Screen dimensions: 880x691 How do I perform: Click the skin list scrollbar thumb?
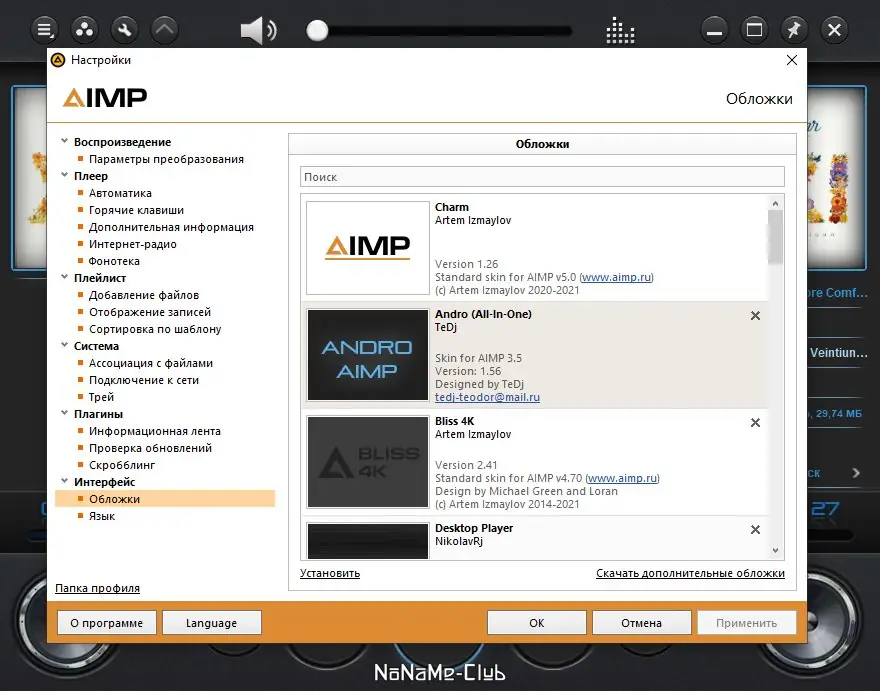point(775,237)
